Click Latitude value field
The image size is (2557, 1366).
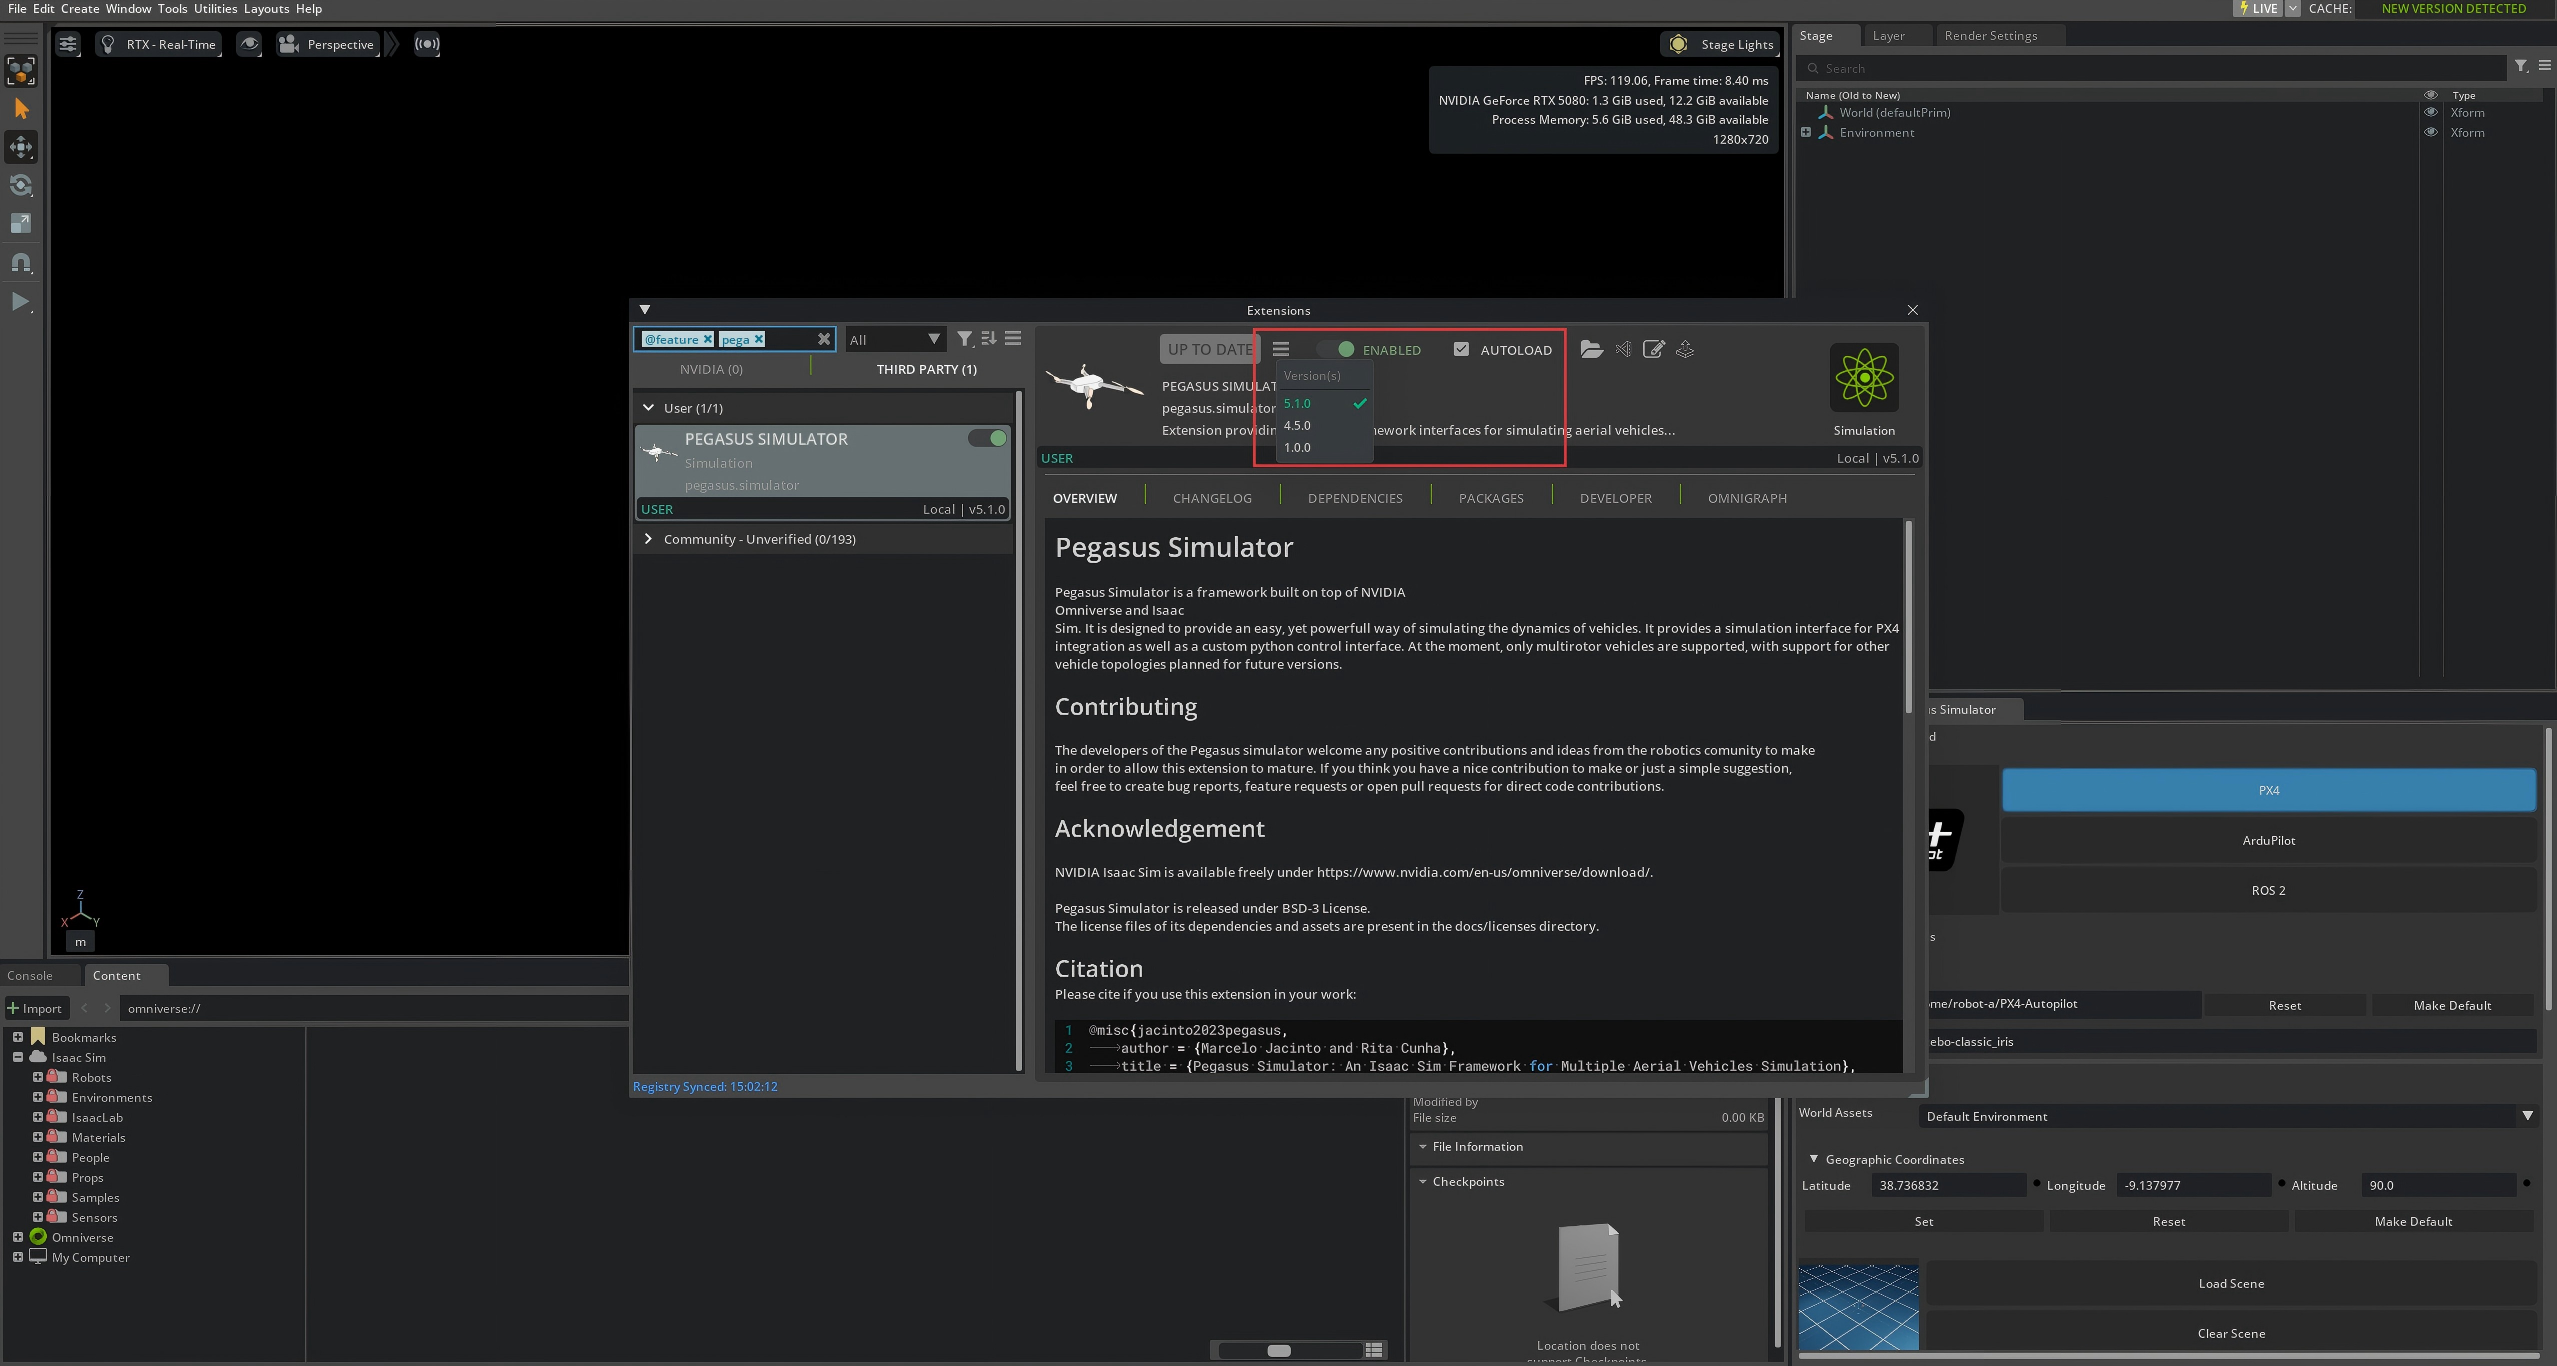(1948, 1185)
